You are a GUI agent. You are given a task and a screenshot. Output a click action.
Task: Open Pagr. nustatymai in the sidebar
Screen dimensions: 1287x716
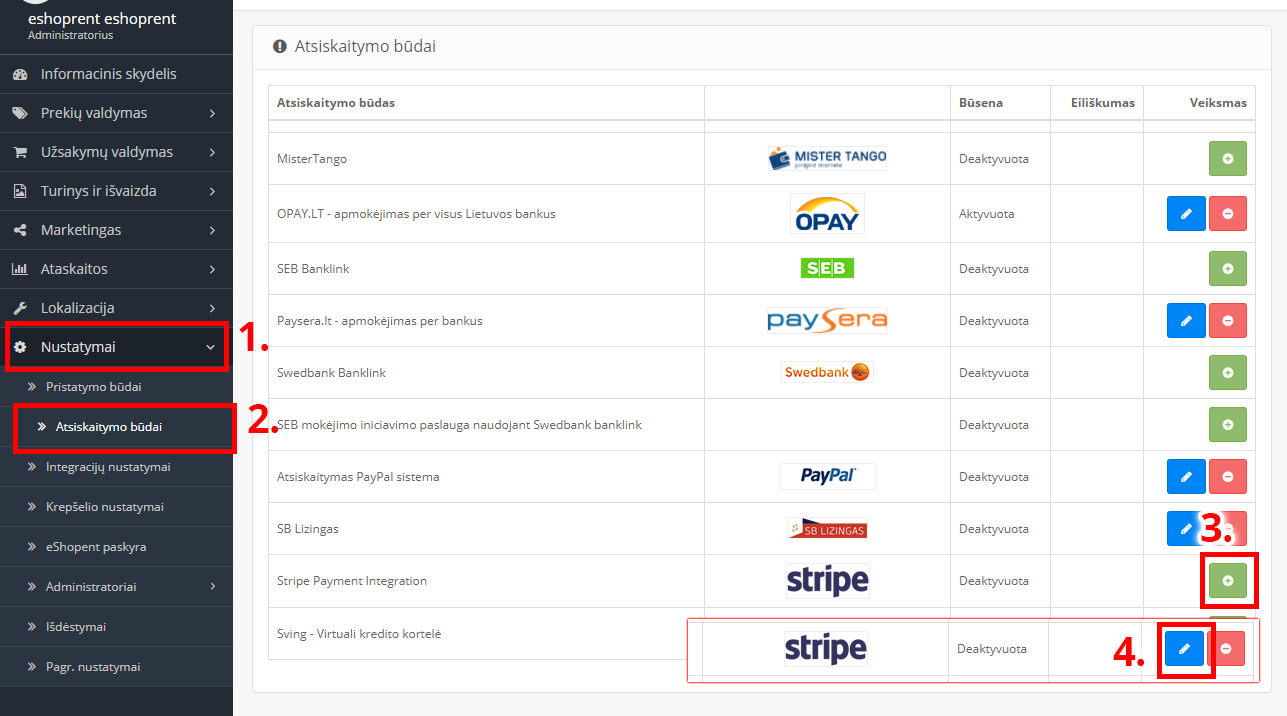pos(116,666)
